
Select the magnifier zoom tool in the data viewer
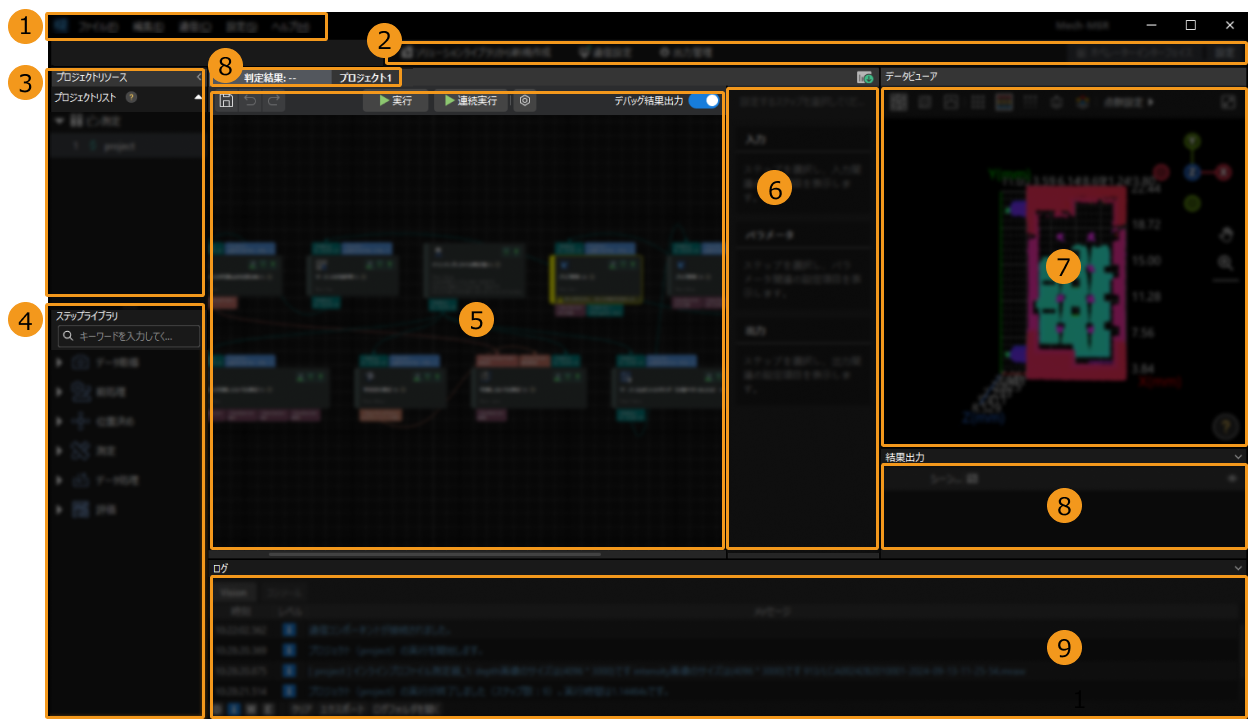point(1225,263)
